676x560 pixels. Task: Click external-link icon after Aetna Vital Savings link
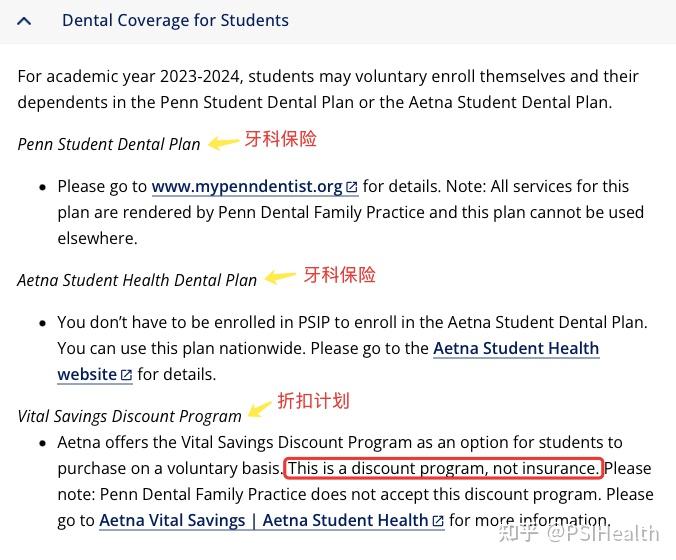point(438,521)
